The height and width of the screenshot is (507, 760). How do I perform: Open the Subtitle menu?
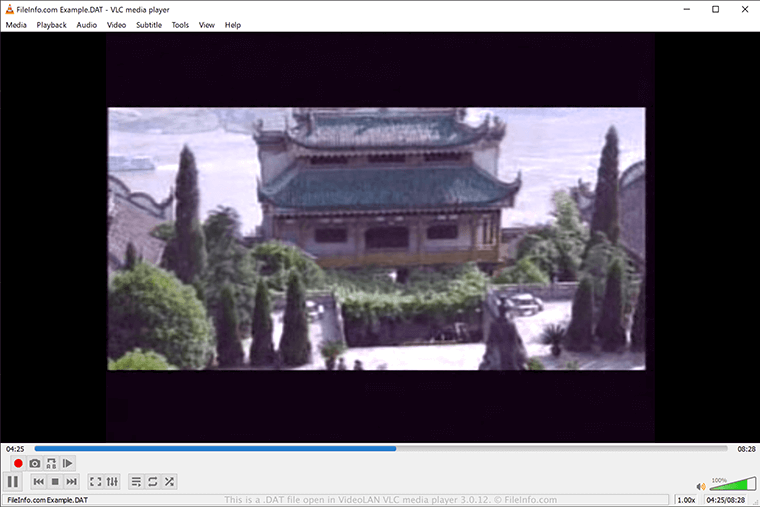pos(149,25)
